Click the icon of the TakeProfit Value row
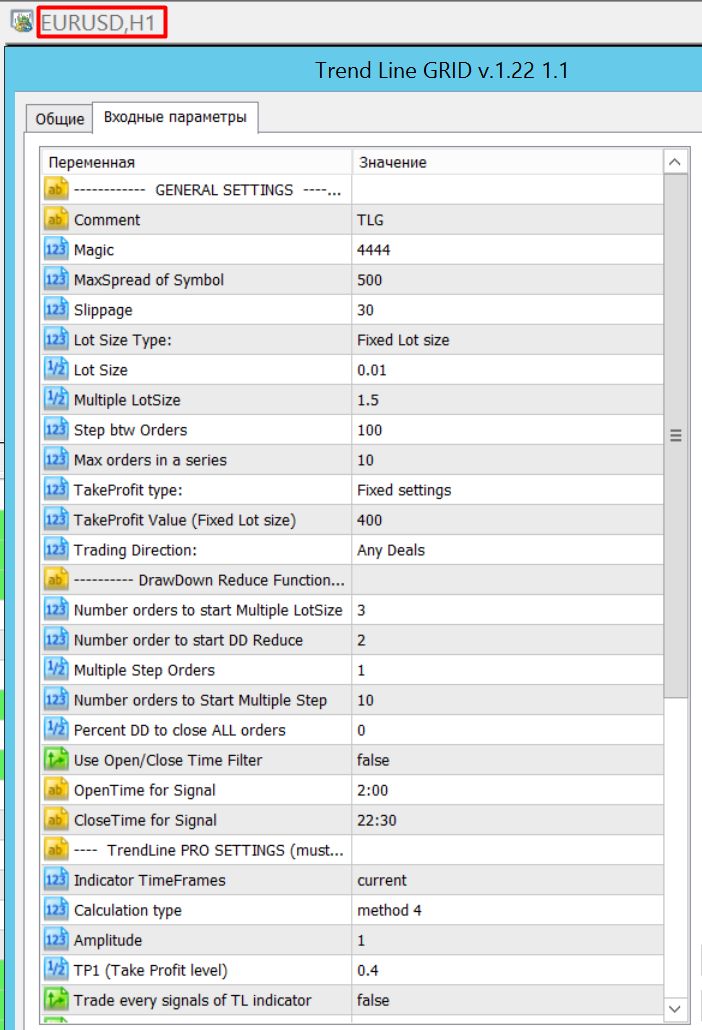The image size is (702, 1030). point(56,520)
